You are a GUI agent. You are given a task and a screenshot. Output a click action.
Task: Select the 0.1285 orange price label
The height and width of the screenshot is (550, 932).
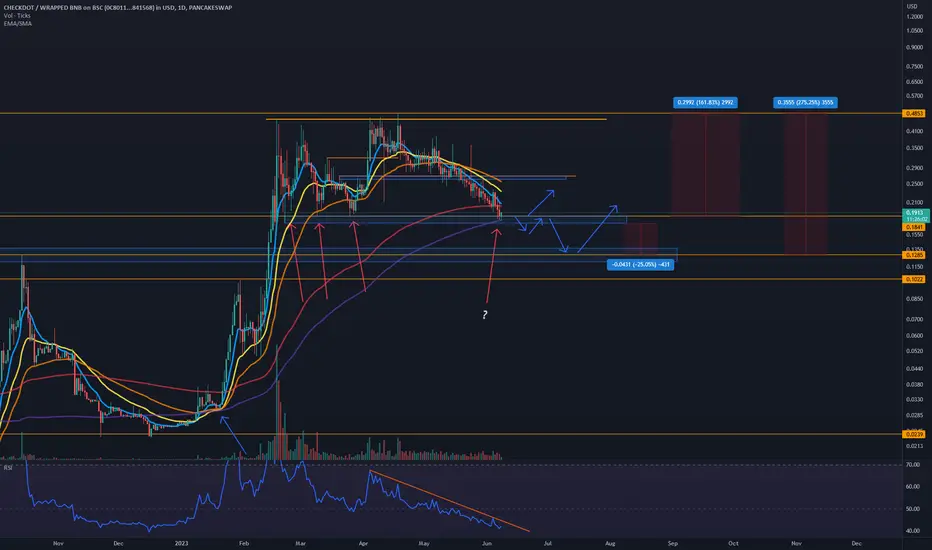pyautogui.click(x=914, y=255)
